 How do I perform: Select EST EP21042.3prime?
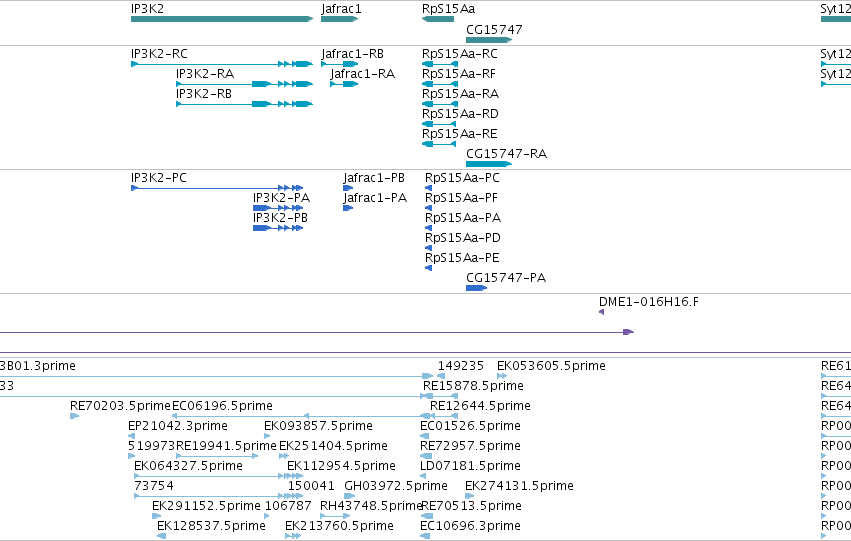pos(131,436)
